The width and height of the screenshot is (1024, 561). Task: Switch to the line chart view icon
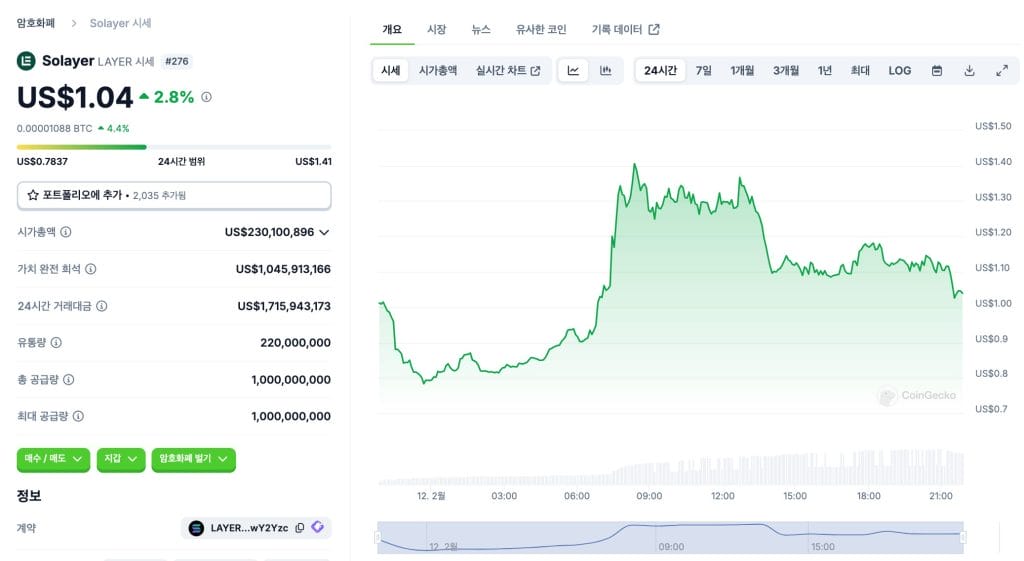pyautogui.click(x=573, y=71)
